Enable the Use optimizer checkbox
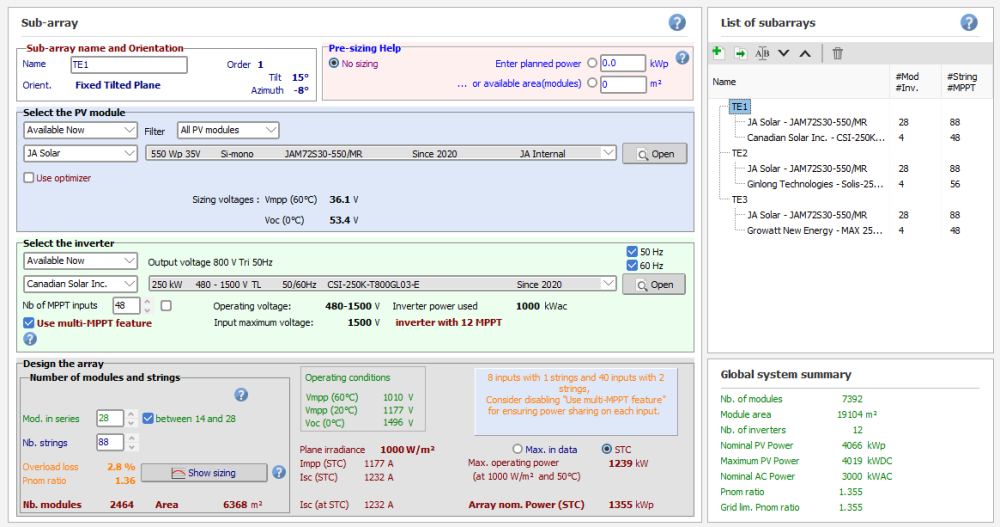Screen dimensions: 1000x527 tap(29, 178)
